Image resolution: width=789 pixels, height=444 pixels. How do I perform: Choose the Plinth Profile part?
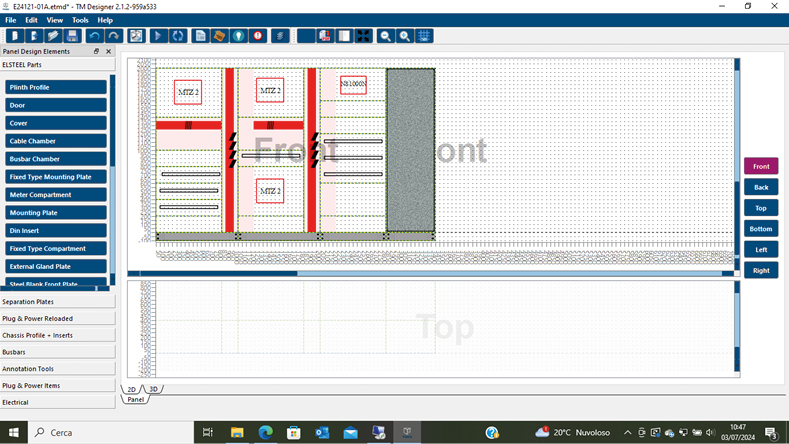[56, 87]
